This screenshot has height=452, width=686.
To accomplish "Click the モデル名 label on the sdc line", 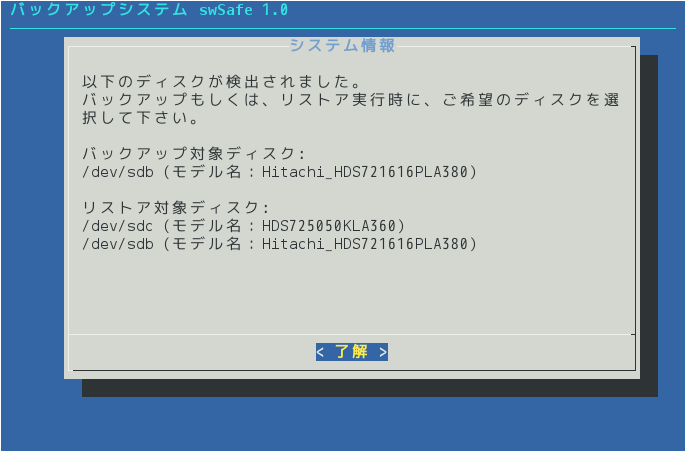I will click(x=206, y=226).
